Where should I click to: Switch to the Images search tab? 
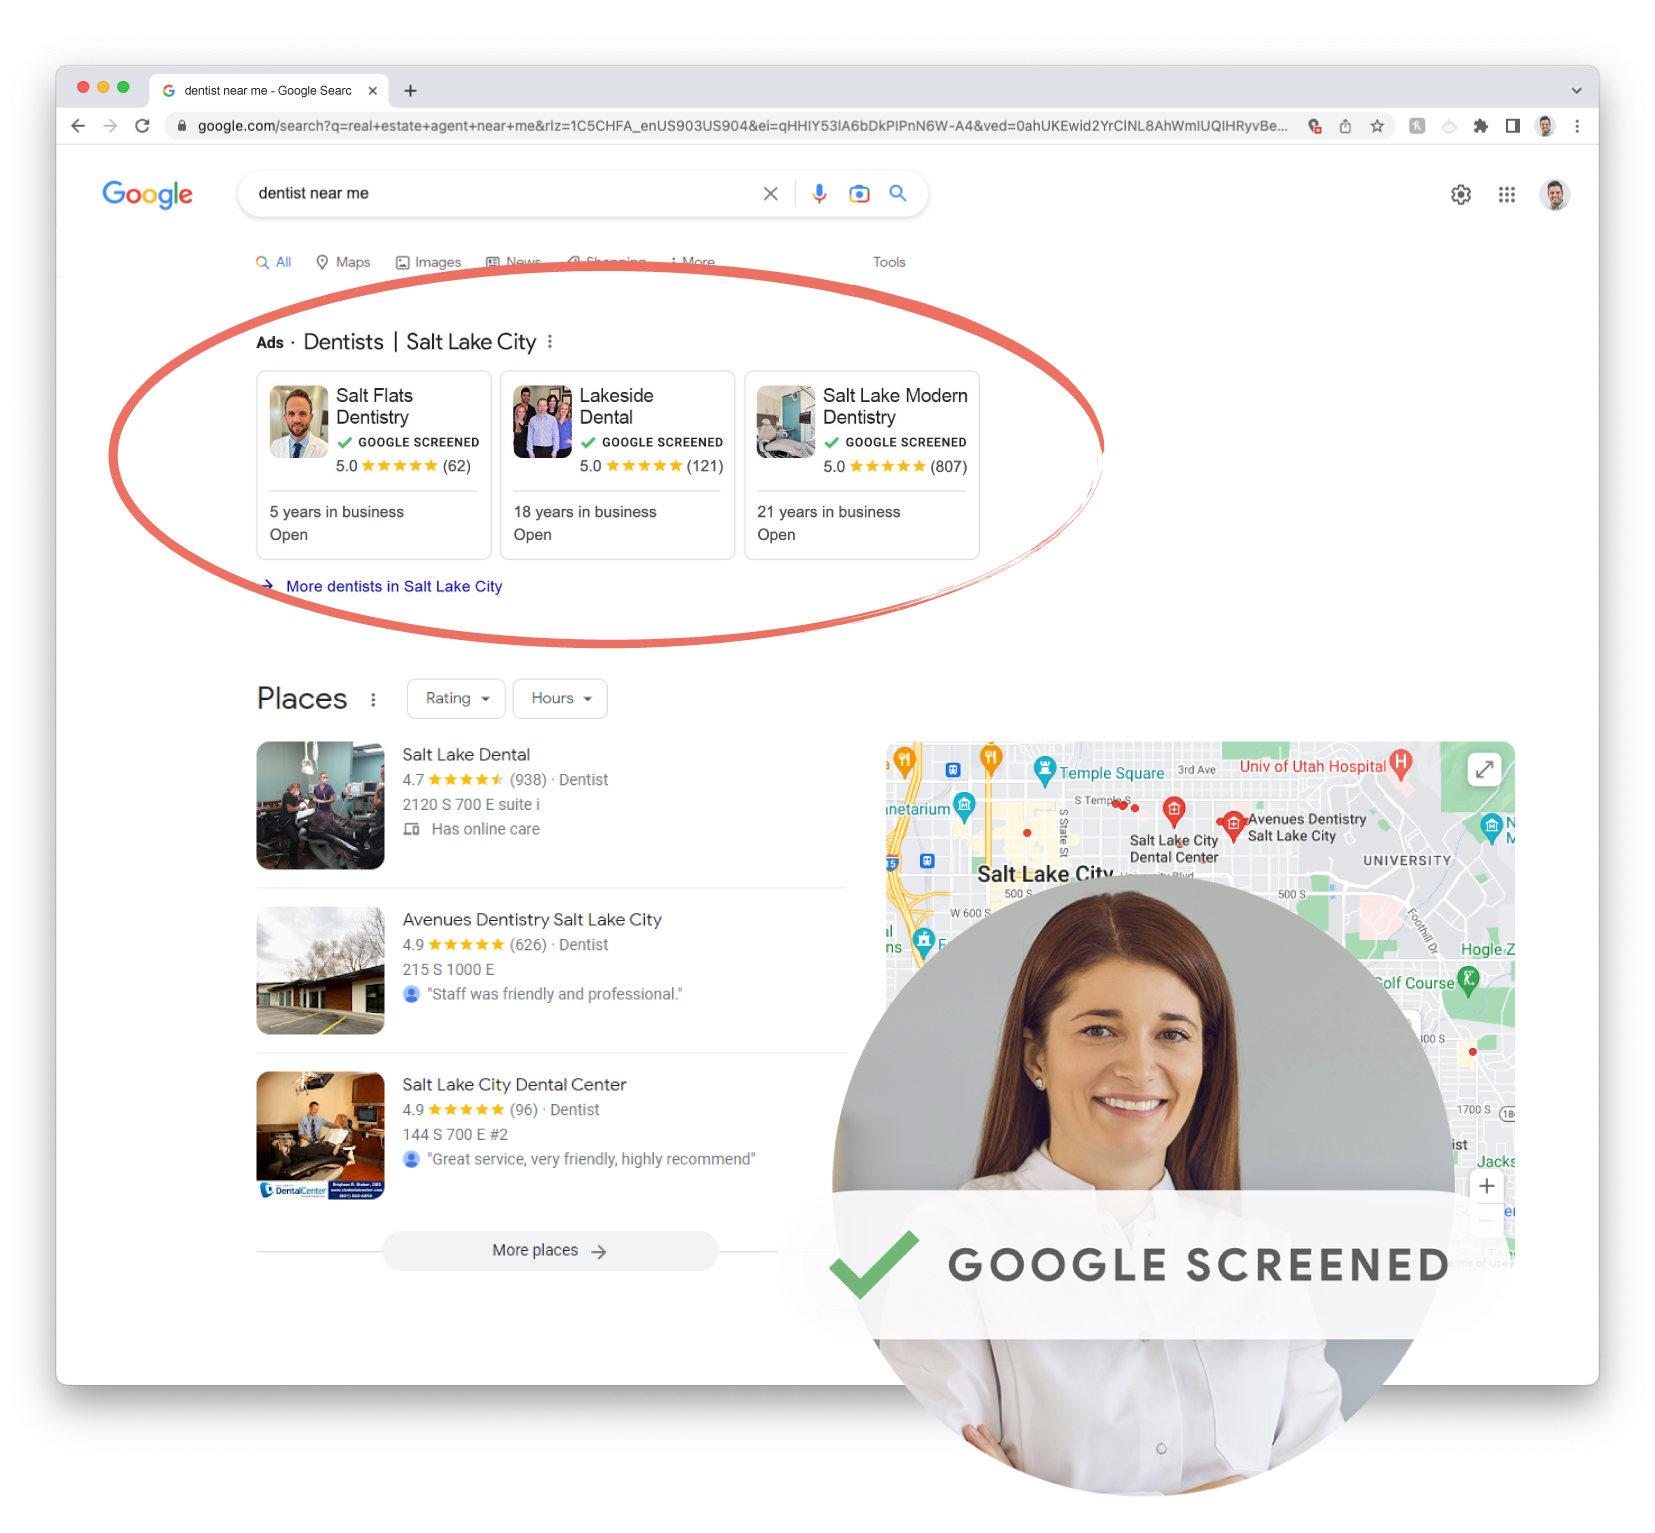(428, 262)
